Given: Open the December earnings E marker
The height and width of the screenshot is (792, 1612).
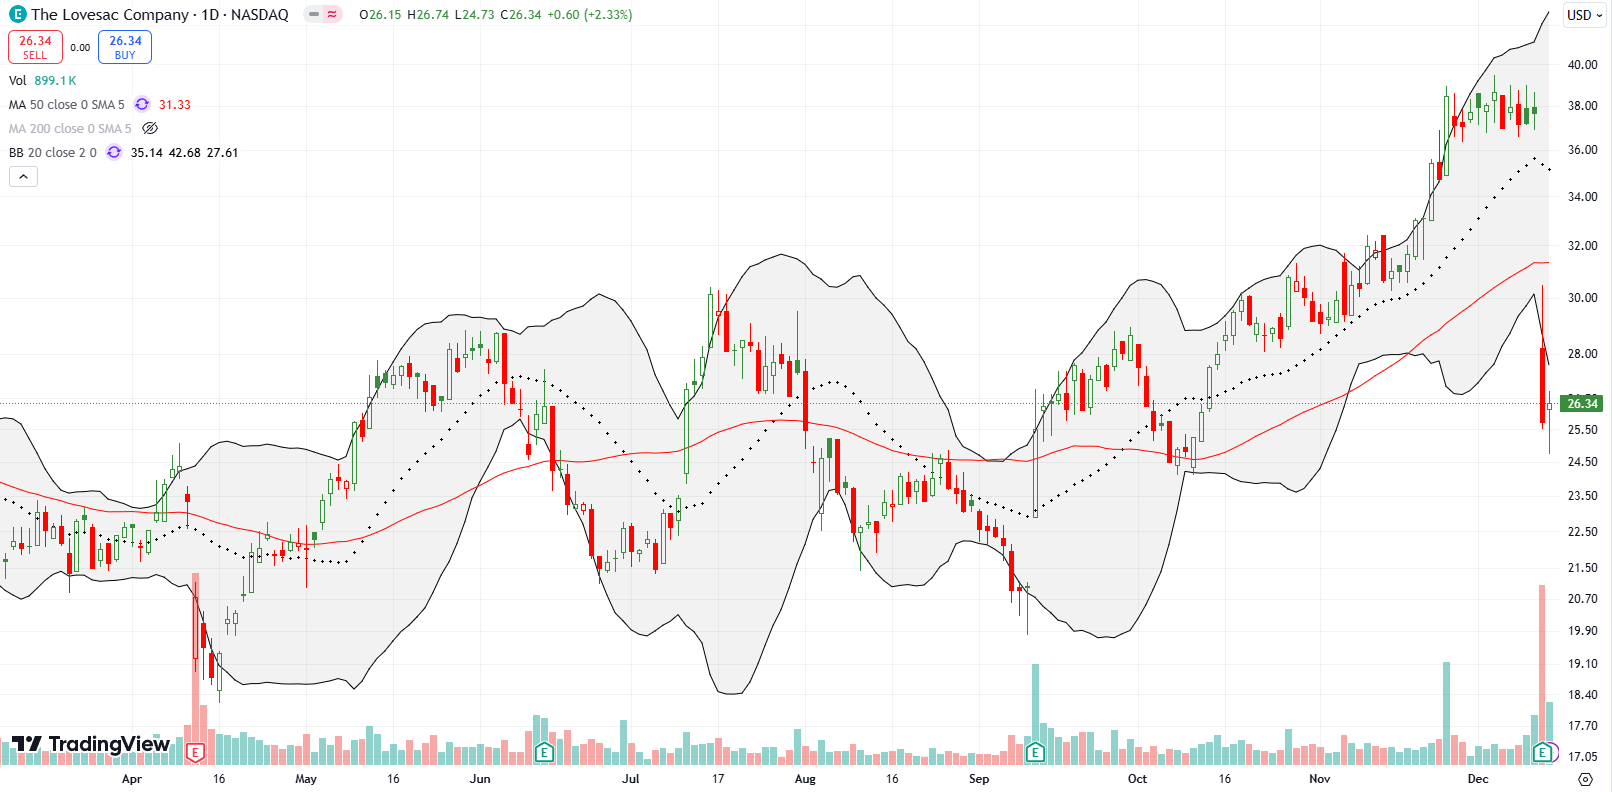Looking at the screenshot, I should [1543, 752].
